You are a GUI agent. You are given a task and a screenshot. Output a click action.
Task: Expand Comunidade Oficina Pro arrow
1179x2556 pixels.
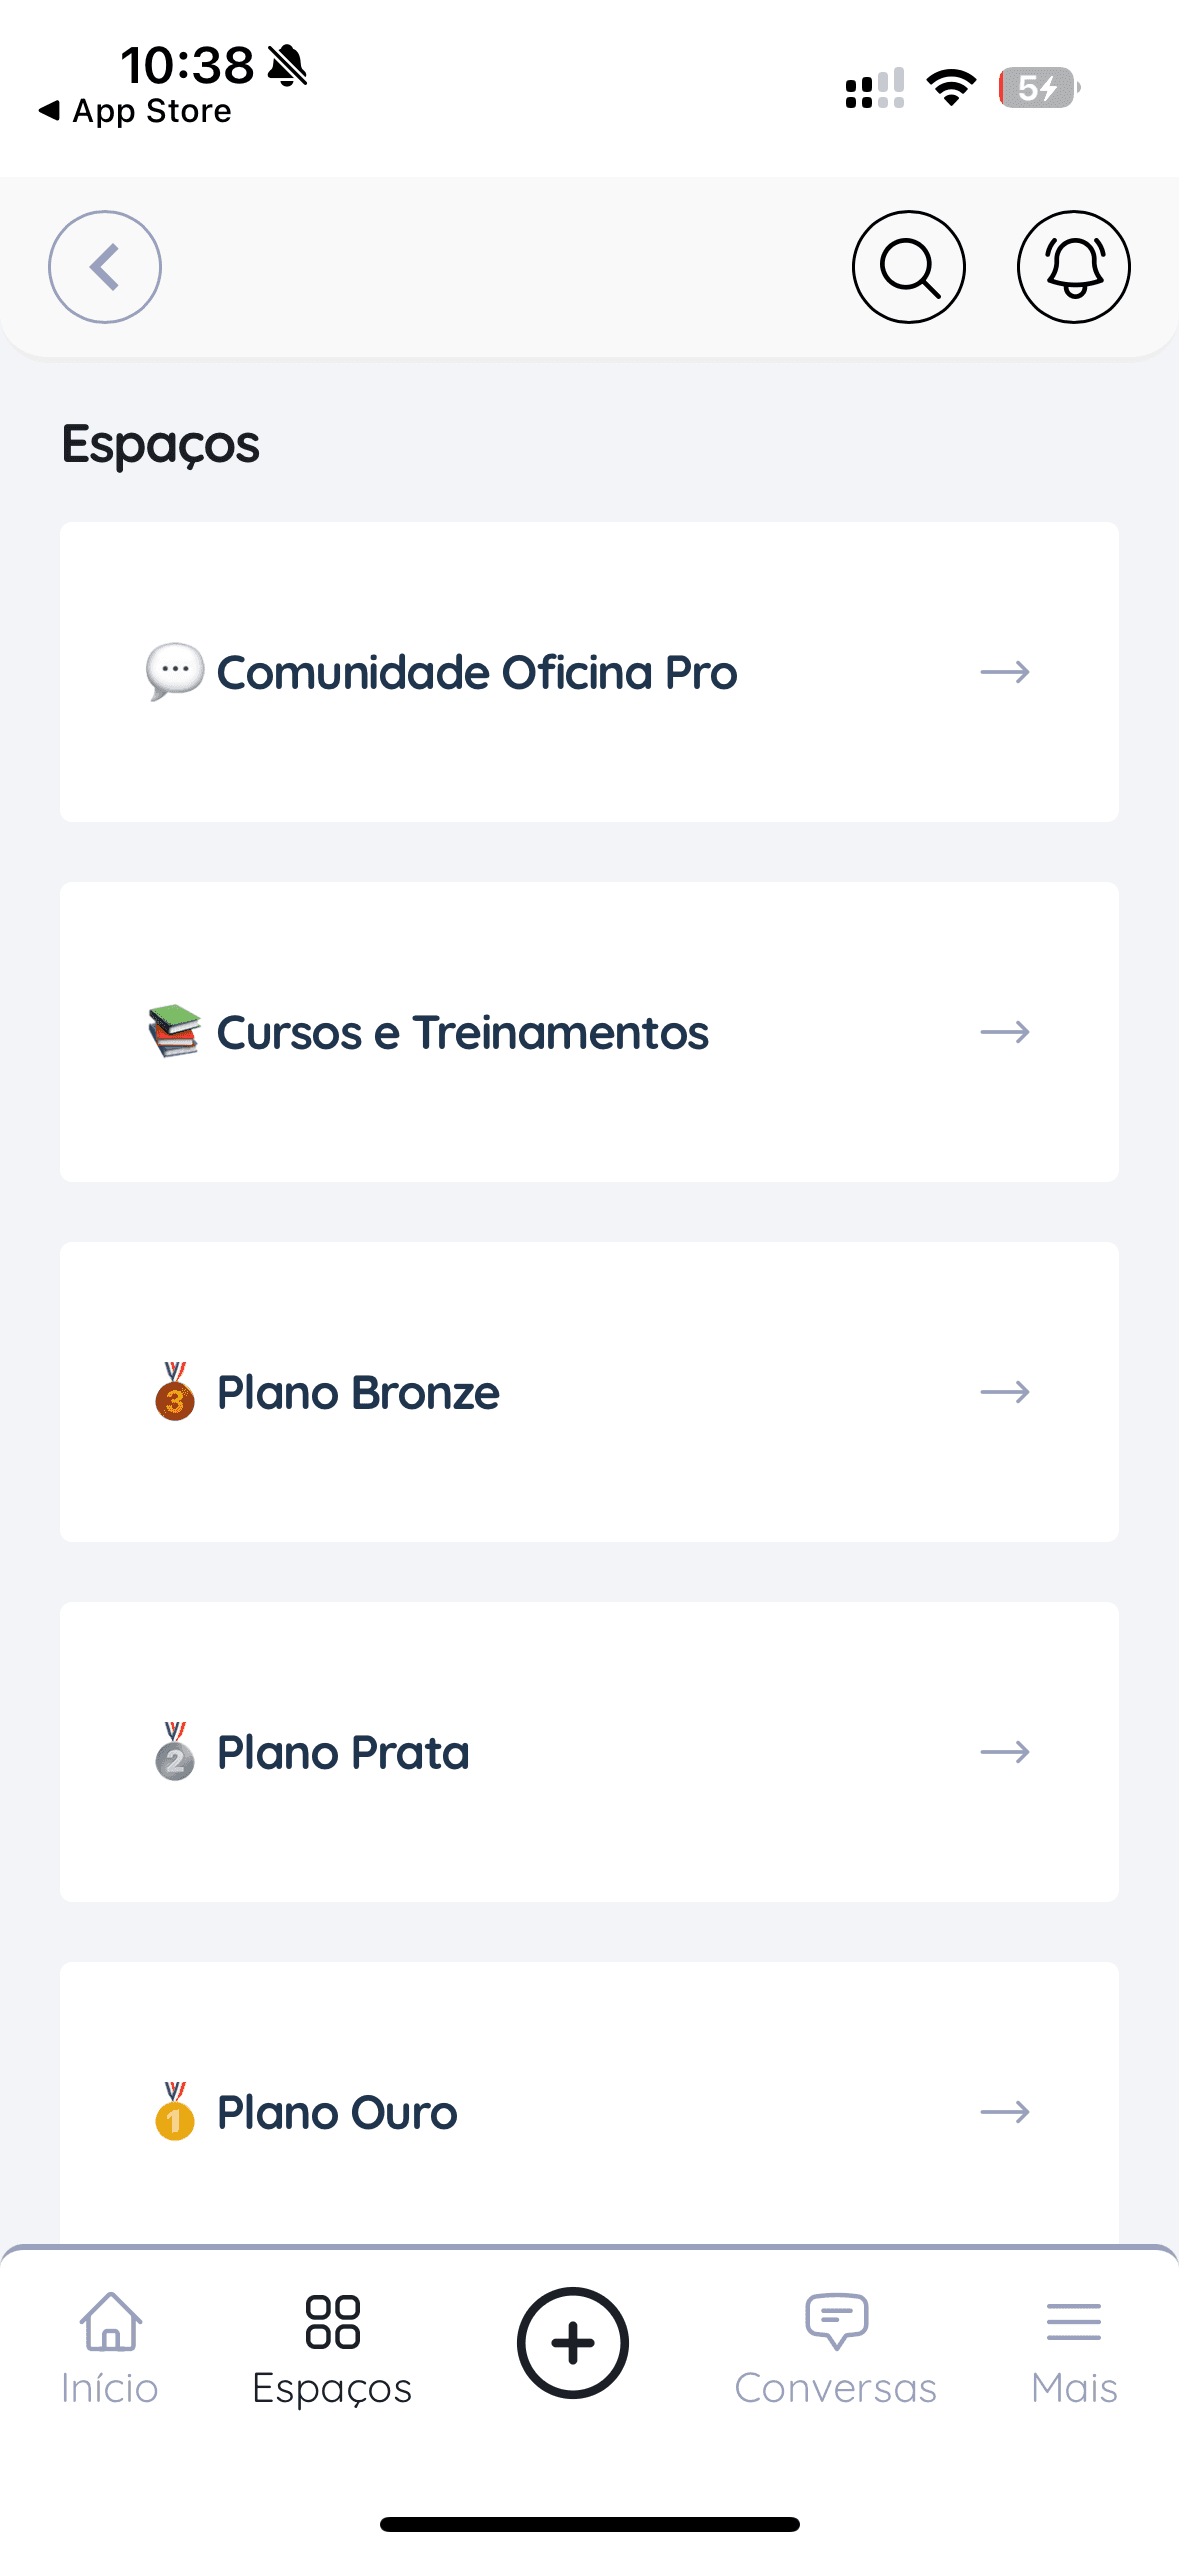[x=1005, y=672]
